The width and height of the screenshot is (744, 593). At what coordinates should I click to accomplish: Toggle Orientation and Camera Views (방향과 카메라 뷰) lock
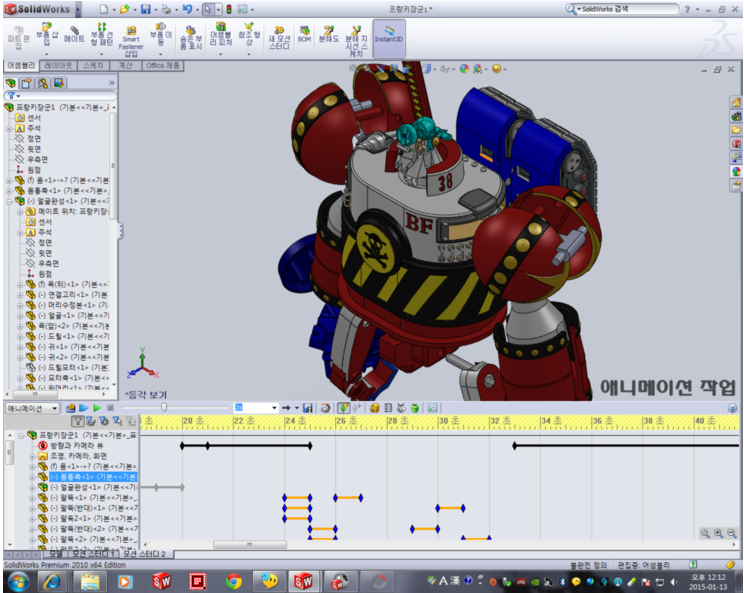43,445
